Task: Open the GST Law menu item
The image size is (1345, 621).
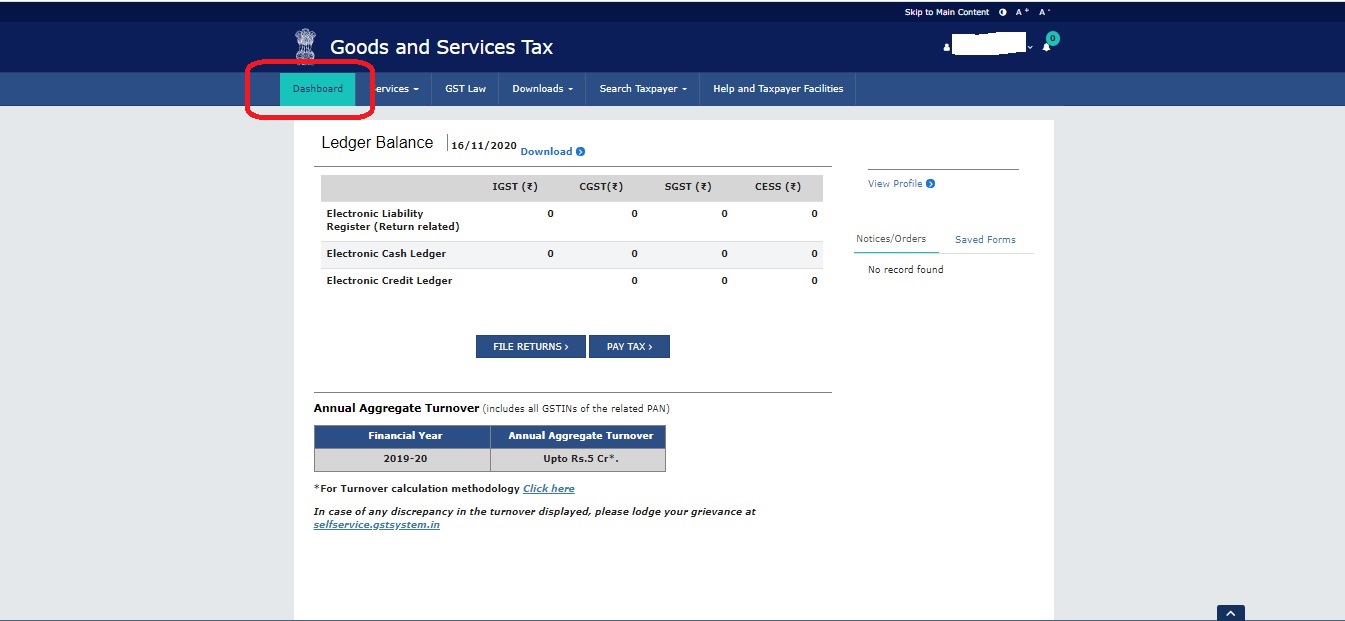Action: (x=465, y=89)
